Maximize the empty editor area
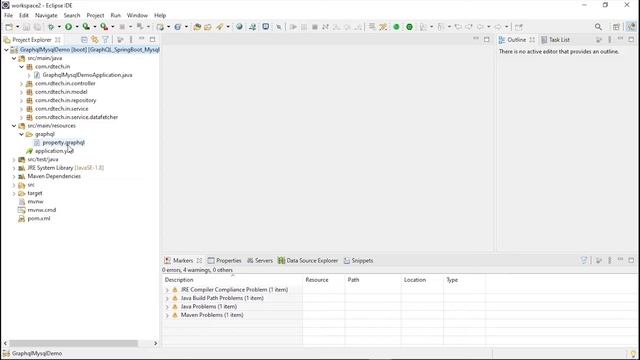 point(487,39)
